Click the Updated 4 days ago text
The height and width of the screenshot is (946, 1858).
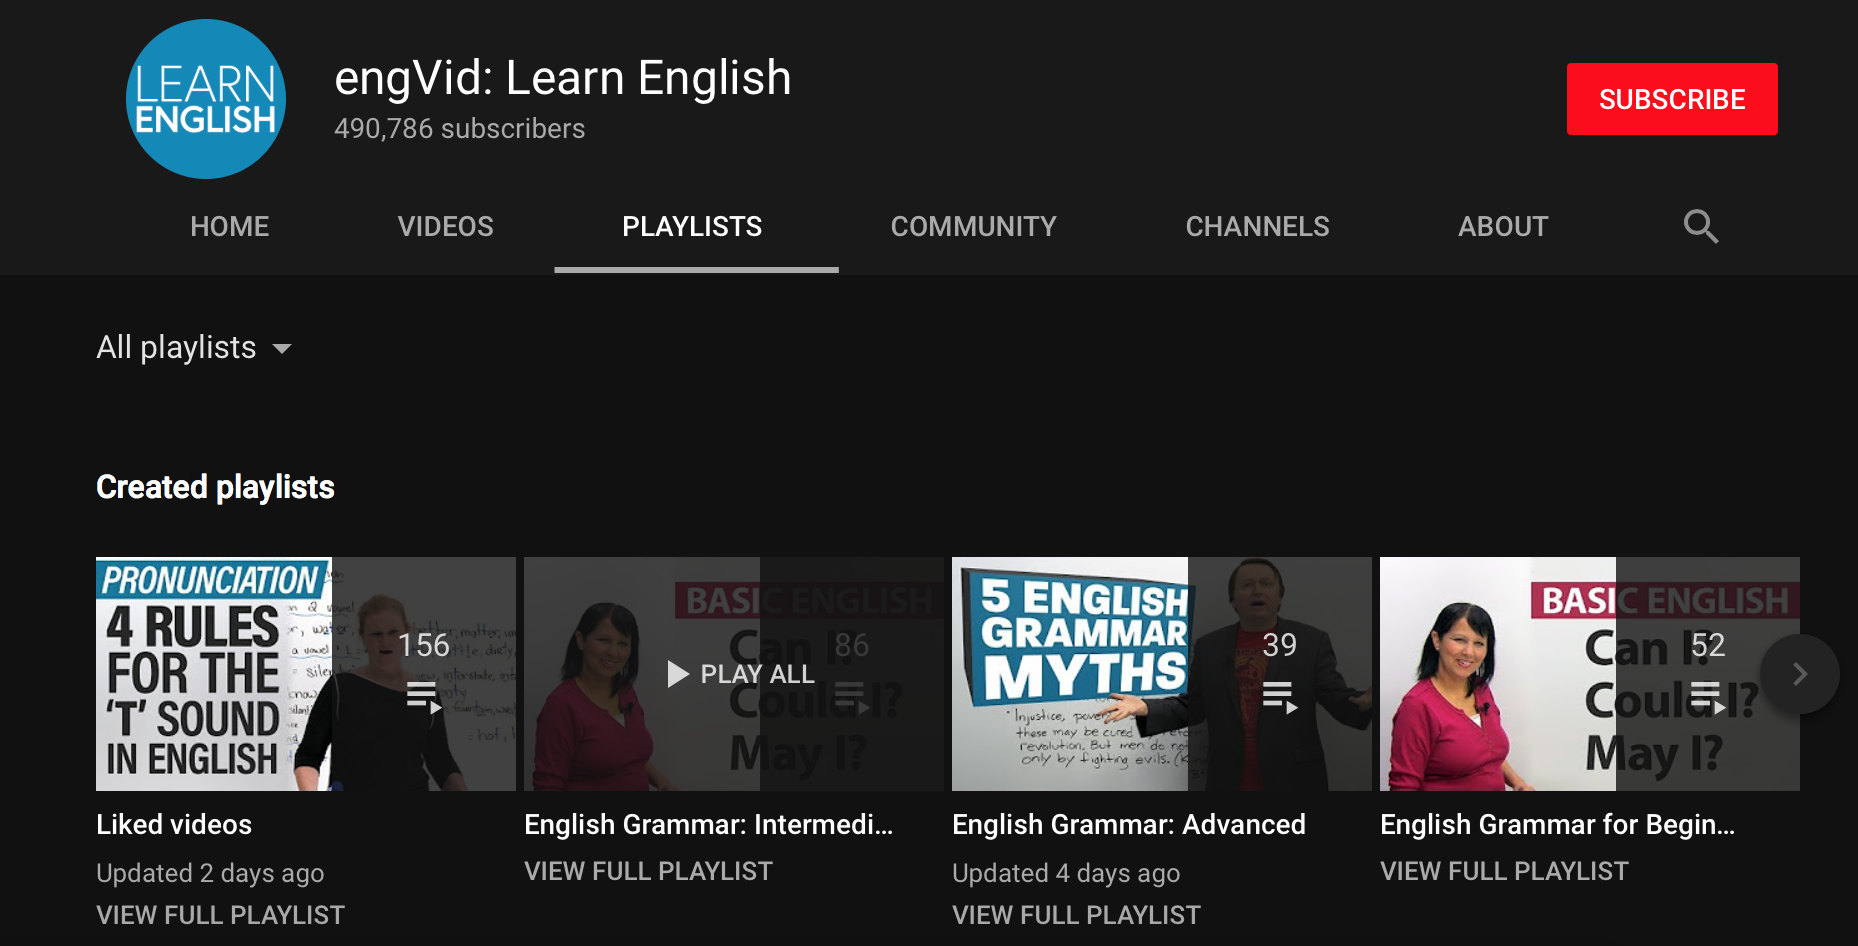1066,873
